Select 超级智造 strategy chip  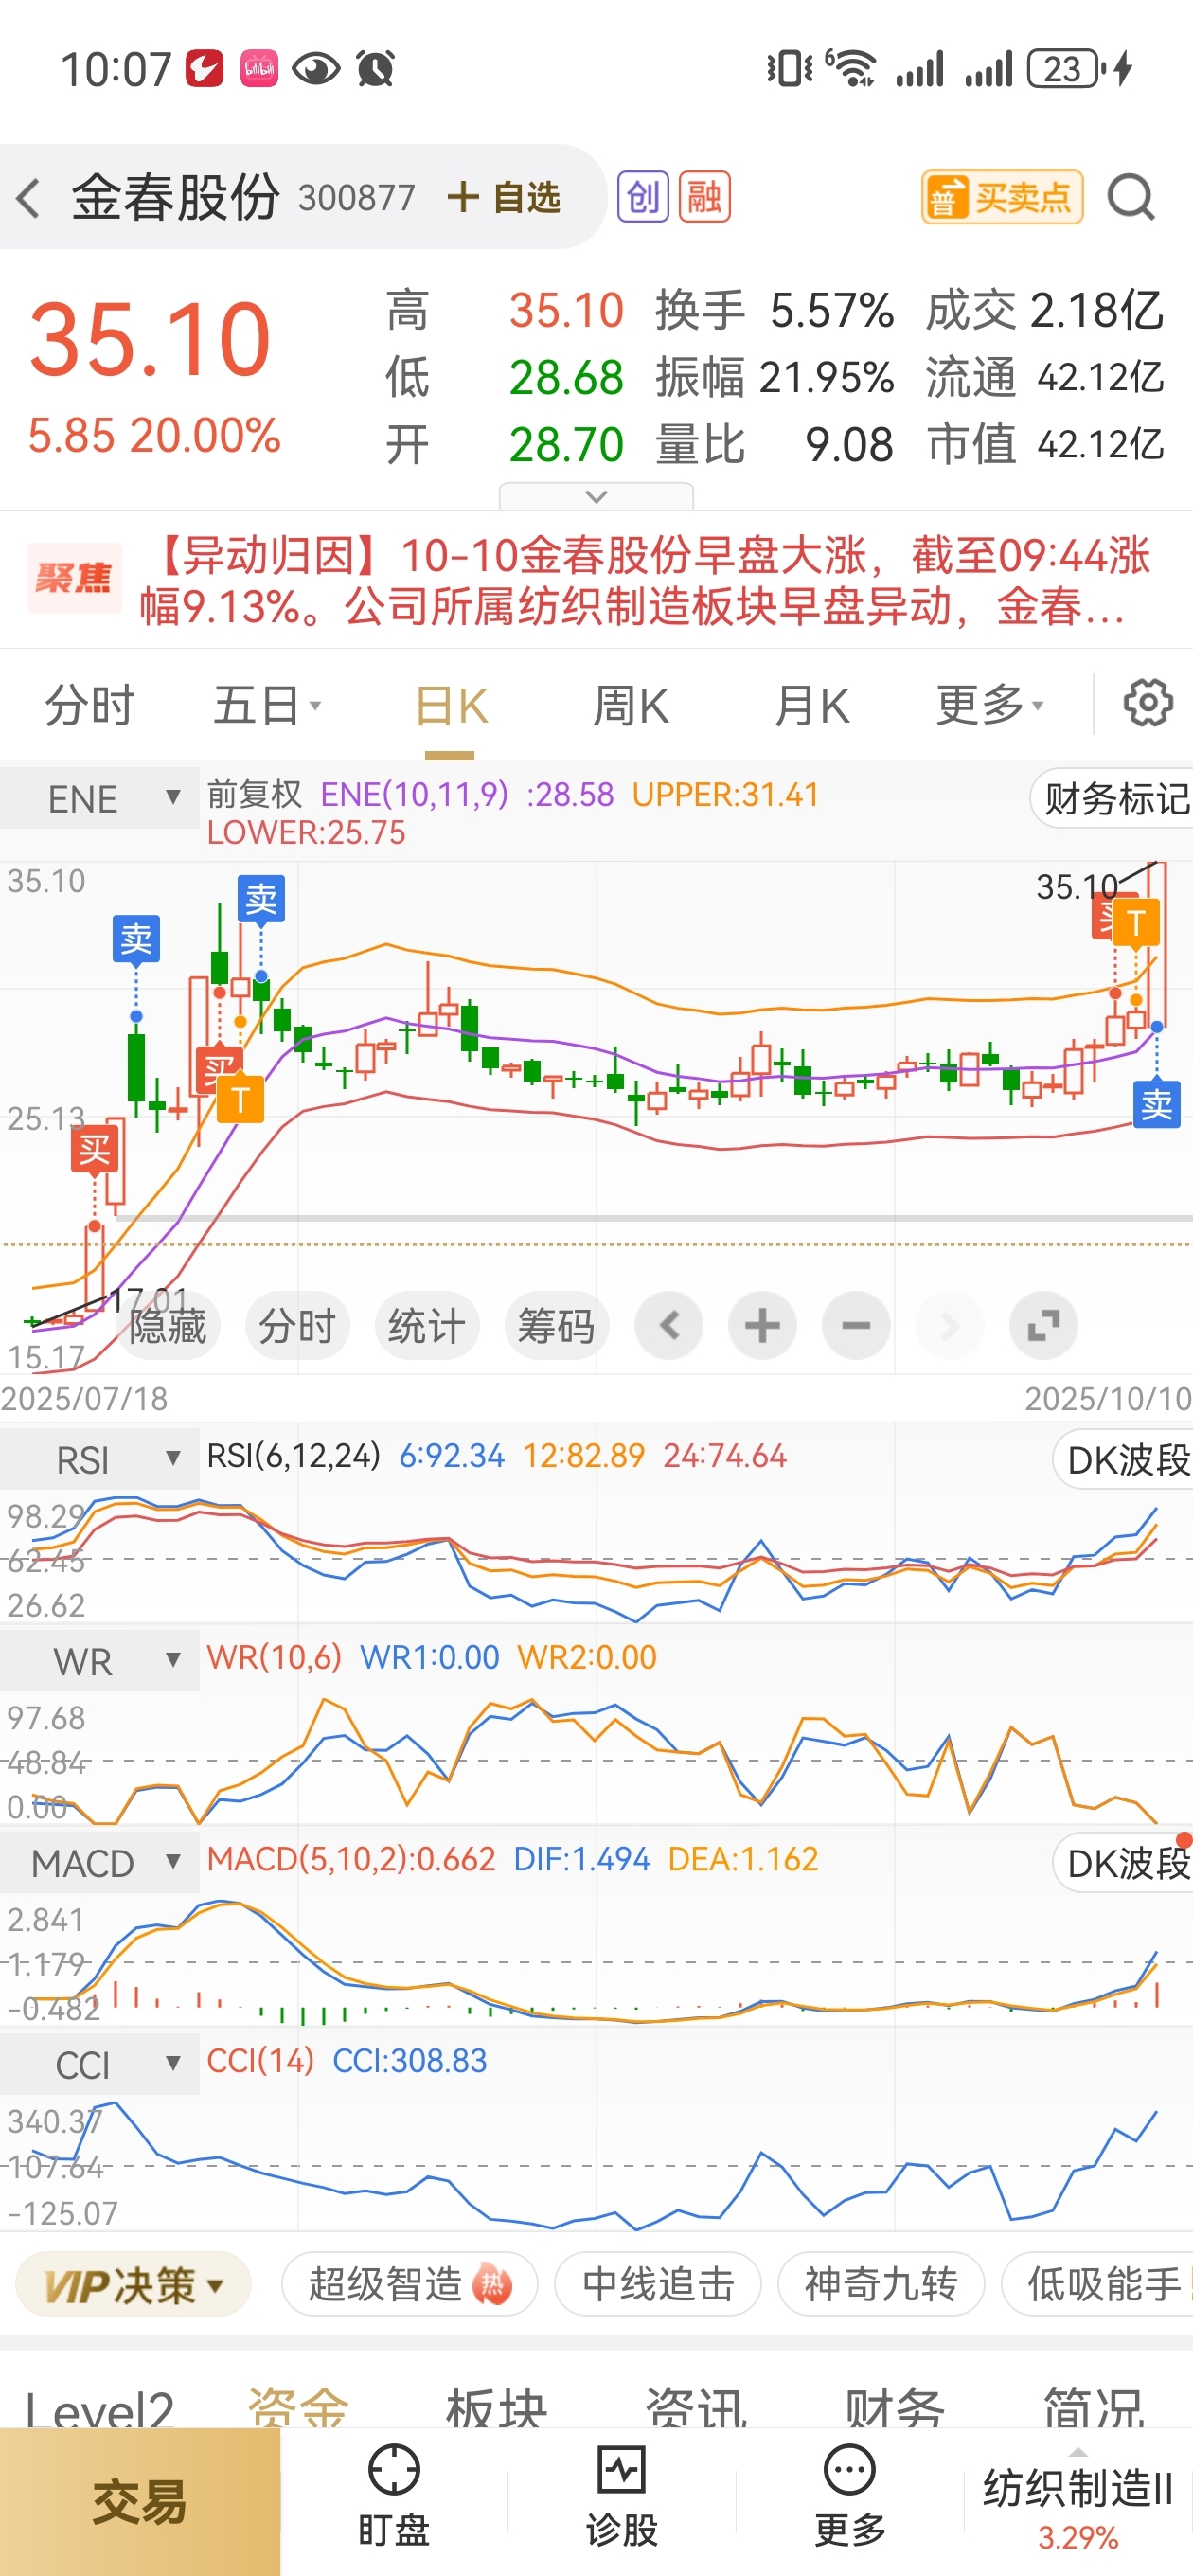coord(409,2285)
